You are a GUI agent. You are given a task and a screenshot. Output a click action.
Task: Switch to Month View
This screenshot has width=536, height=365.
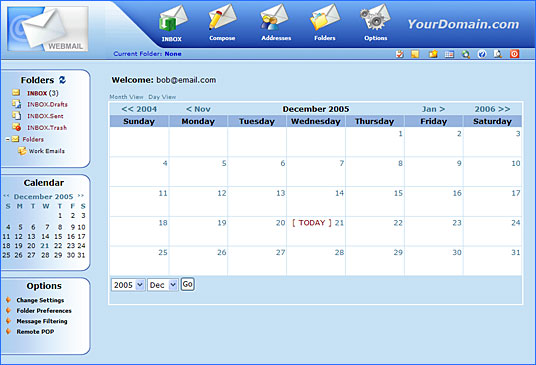click(x=126, y=97)
